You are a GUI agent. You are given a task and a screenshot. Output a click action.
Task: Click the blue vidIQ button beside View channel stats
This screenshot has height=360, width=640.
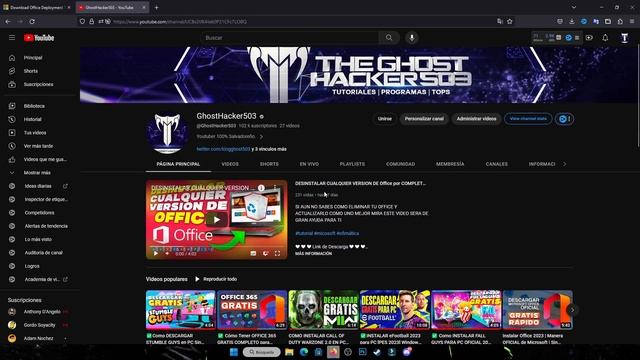pos(564,119)
